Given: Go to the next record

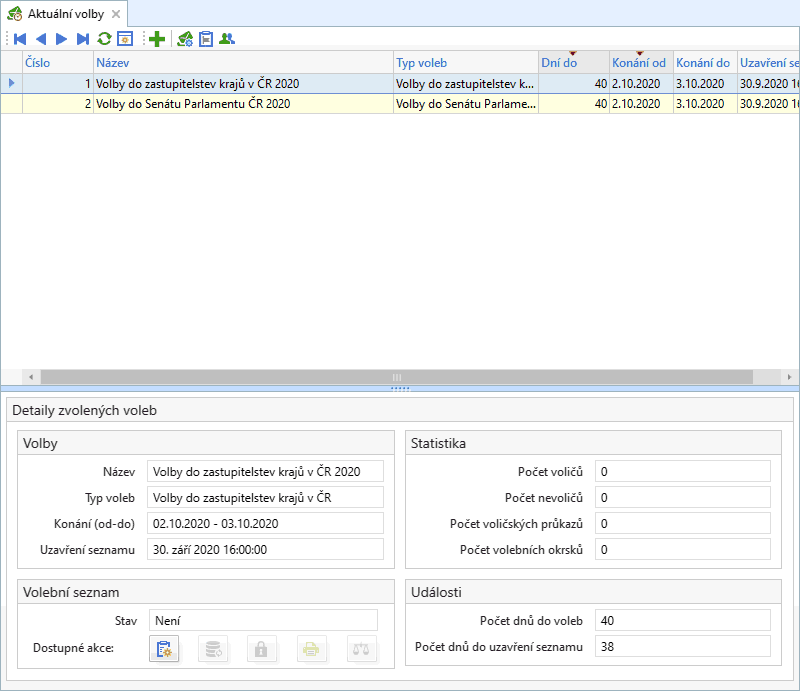Looking at the screenshot, I should click(x=62, y=39).
